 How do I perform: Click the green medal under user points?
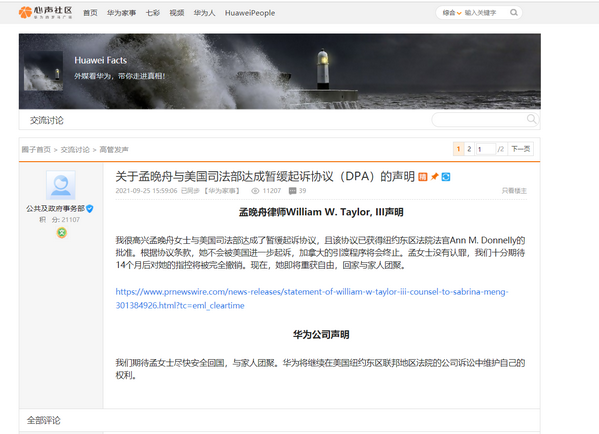coord(62,232)
